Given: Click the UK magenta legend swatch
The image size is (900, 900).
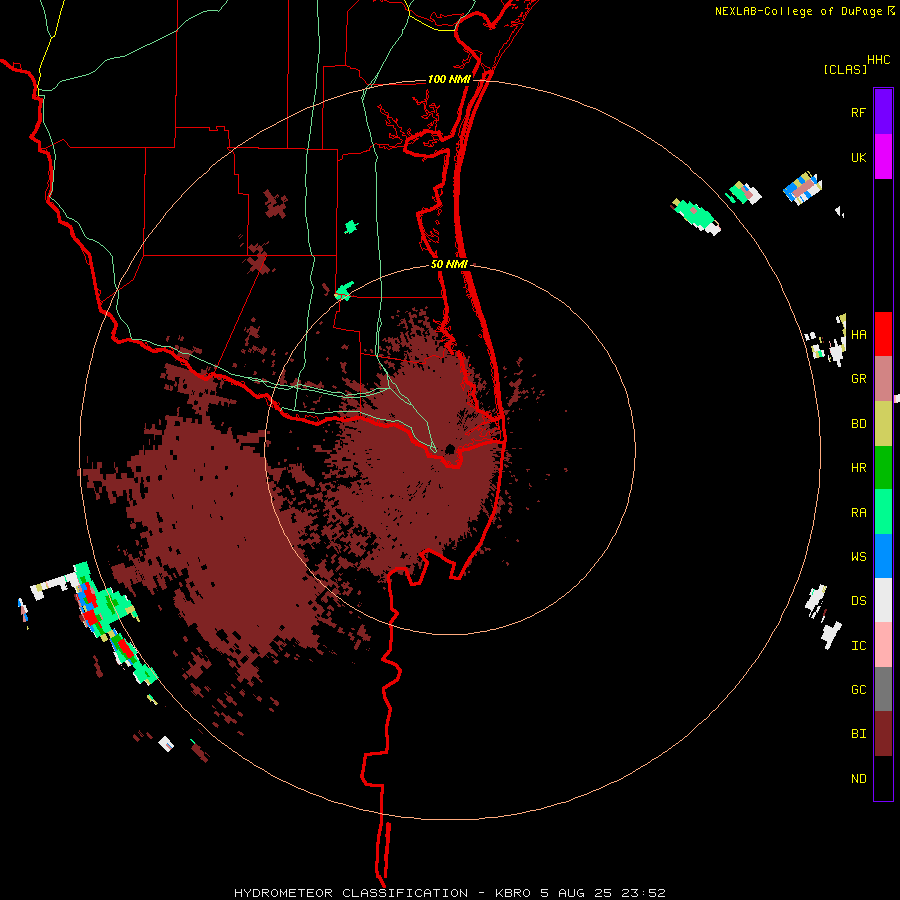Looking at the screenshot, I should tap(883, 157).
